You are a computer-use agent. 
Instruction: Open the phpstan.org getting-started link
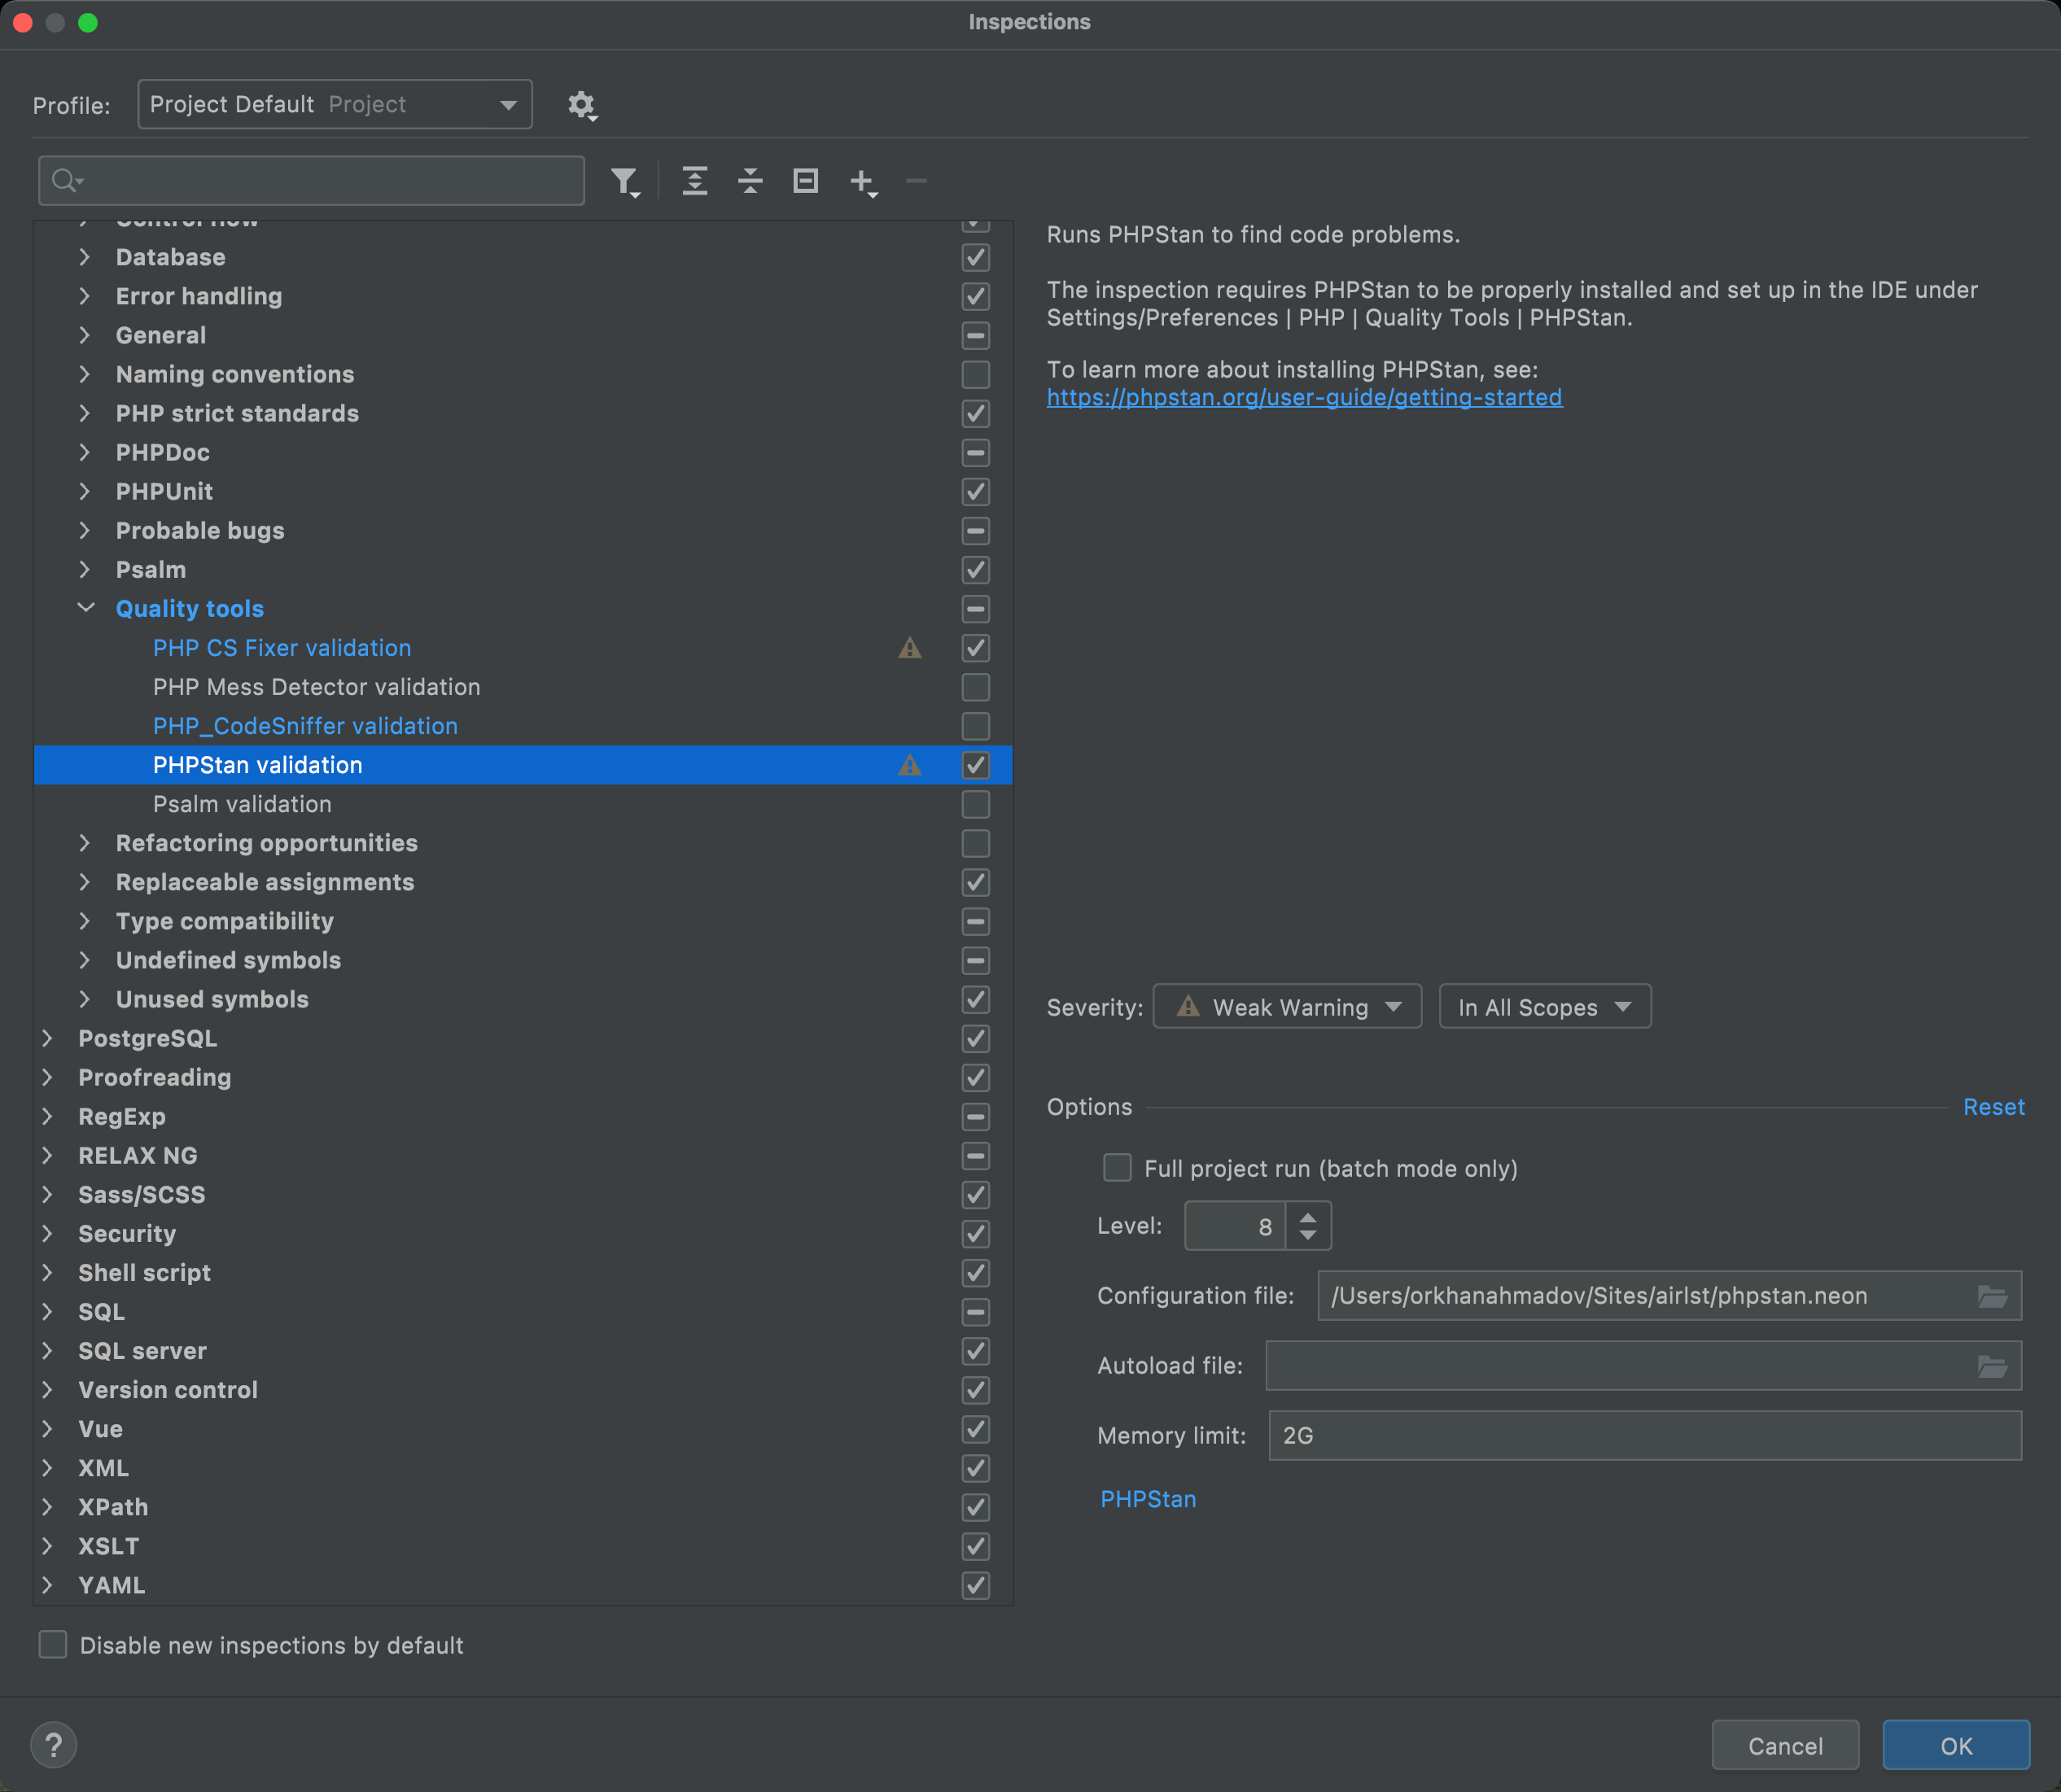tap(1304, 398)
